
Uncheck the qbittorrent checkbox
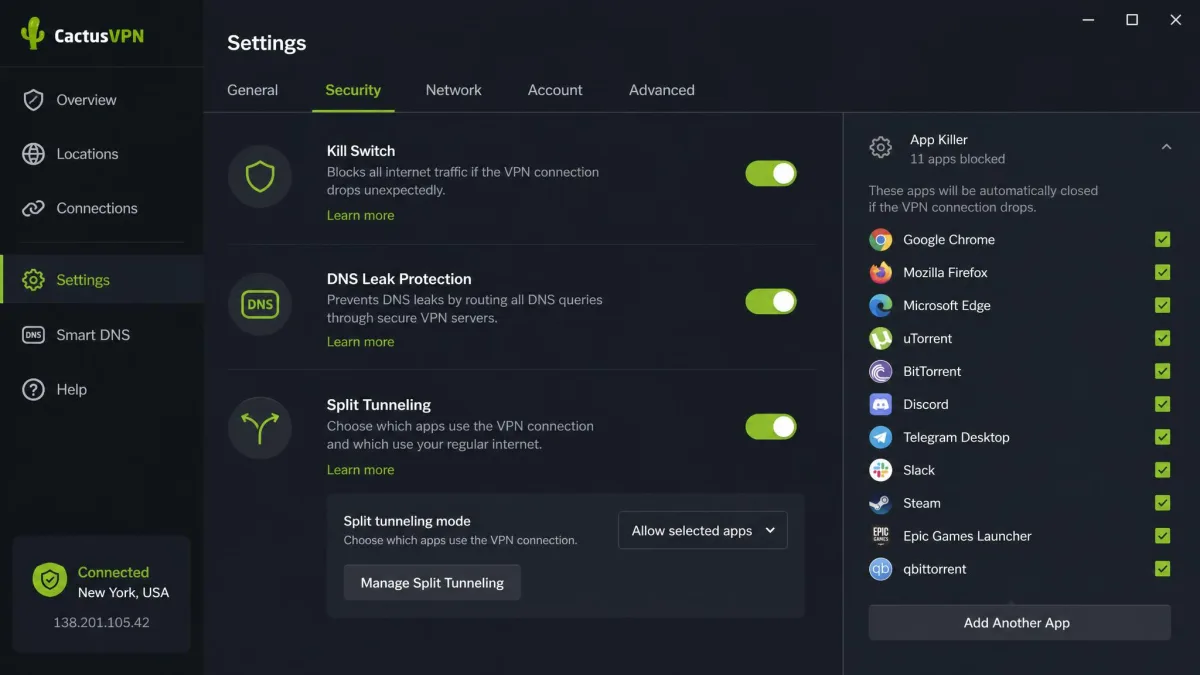coord(1163,569)
